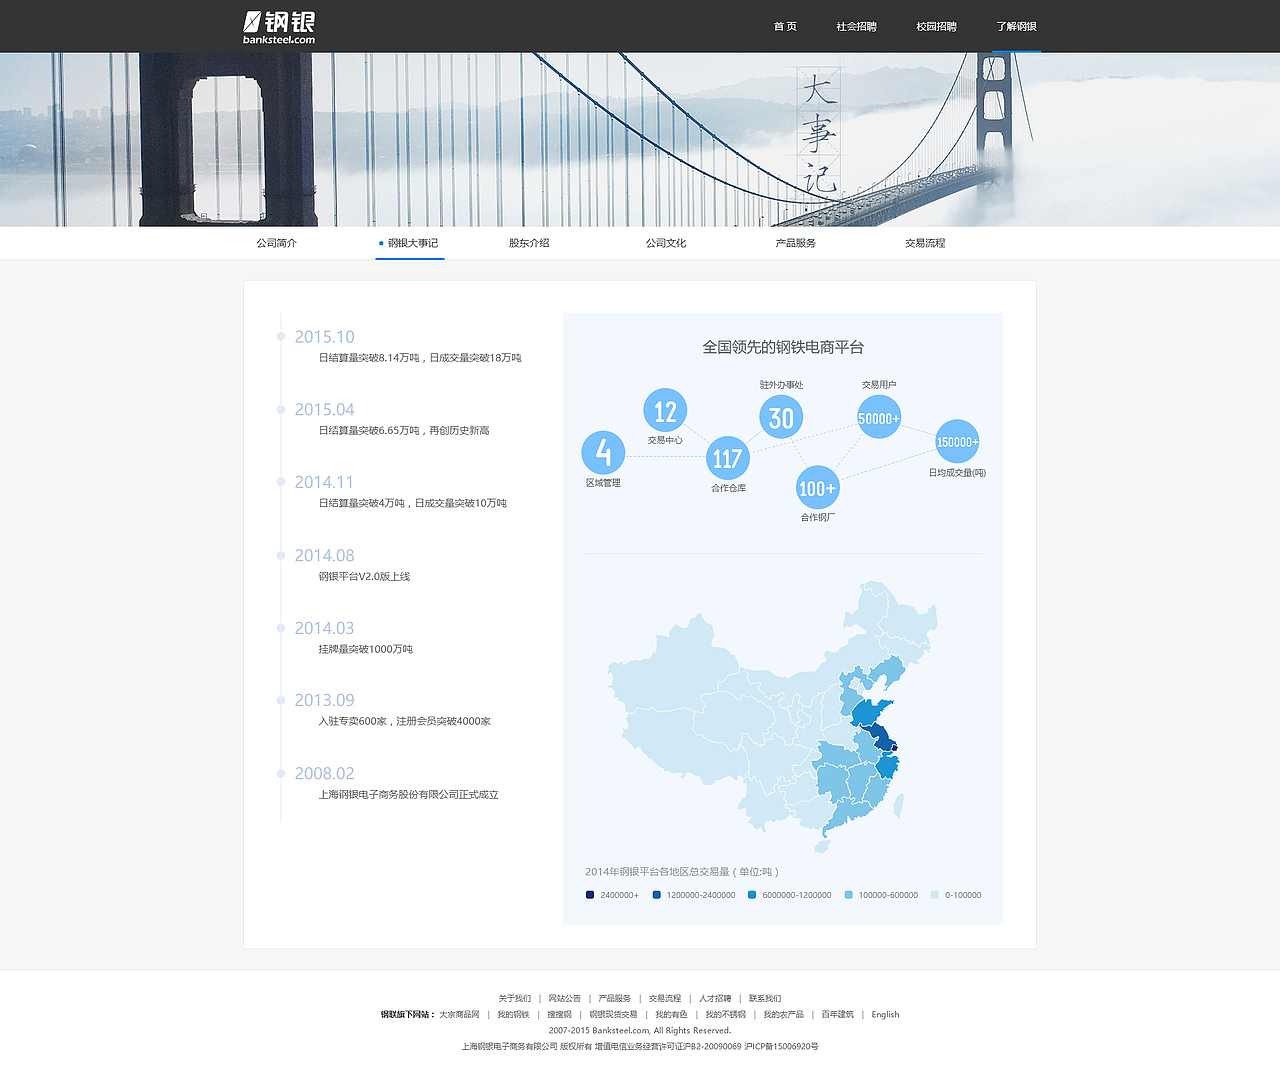Open 校园招聘 in top navigation
The height and width of the screenshot is (1076, 1280).
pos(936,27)
